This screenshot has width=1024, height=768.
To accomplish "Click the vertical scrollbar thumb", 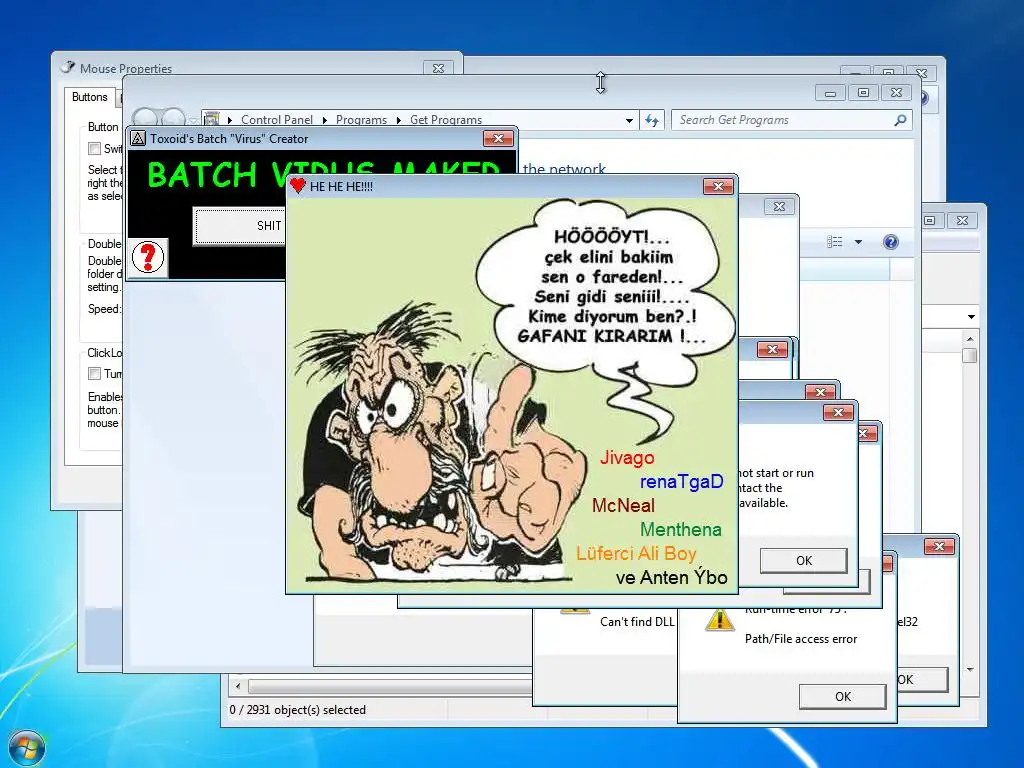I will click(970, 356).
